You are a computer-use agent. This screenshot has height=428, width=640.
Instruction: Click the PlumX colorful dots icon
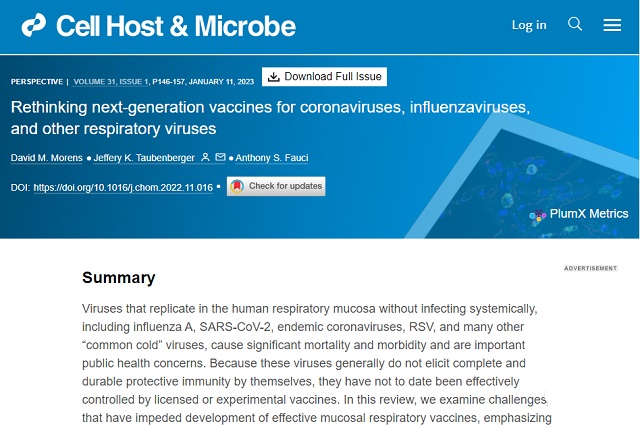click(x=538, y=215)
